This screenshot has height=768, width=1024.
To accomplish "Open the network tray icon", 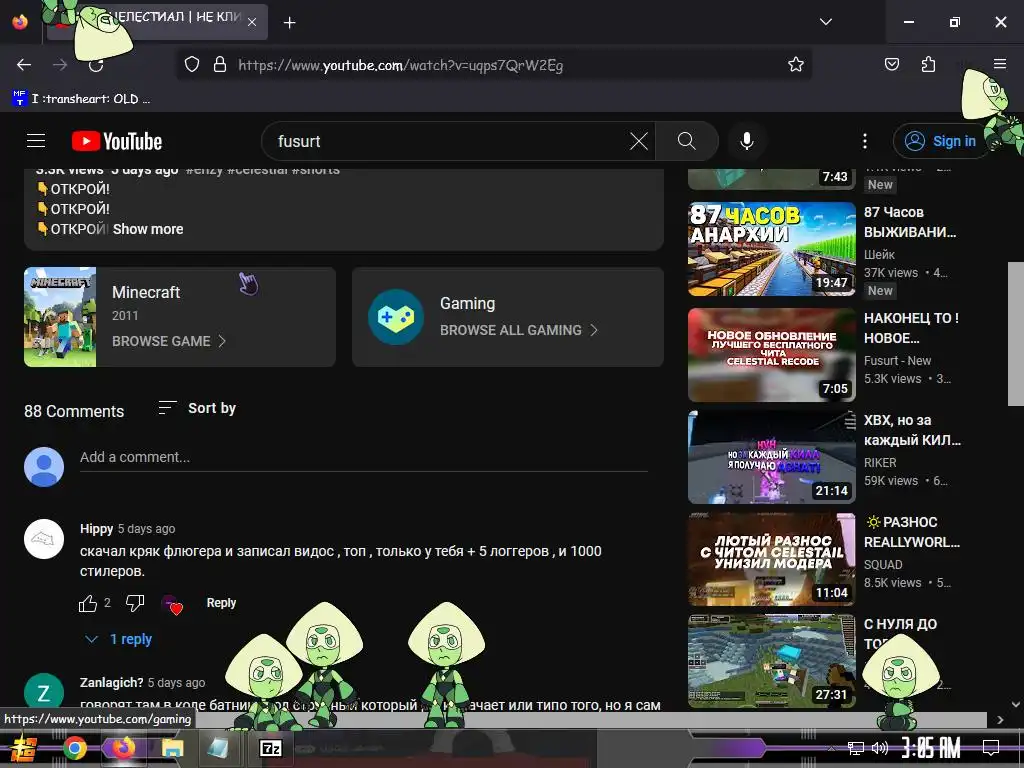I will click(x=856, y=748).
